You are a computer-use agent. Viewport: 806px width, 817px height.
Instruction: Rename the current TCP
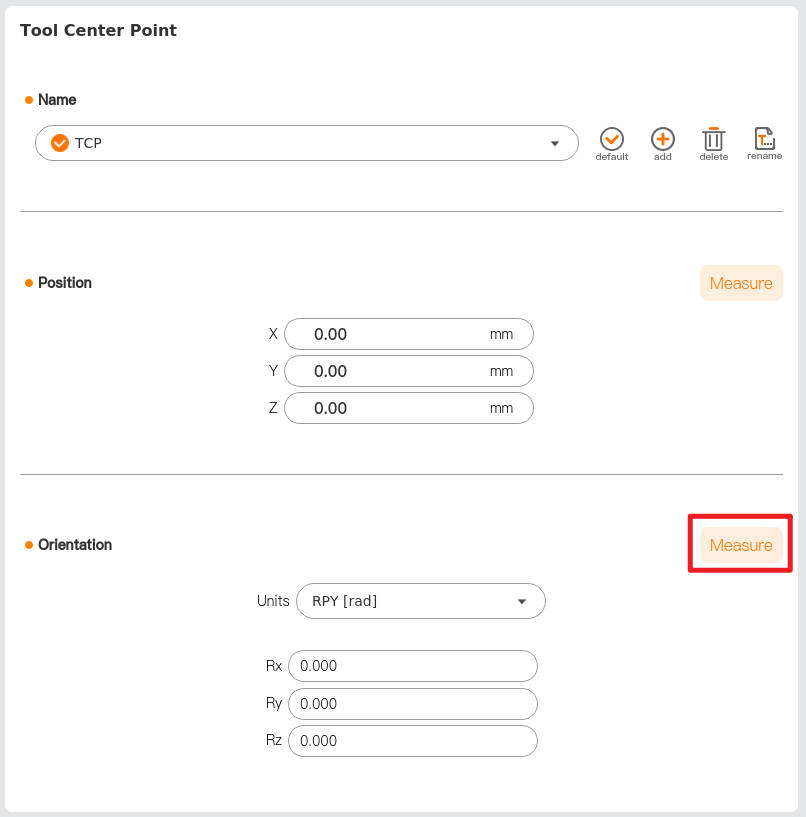[x=764, y=140]
